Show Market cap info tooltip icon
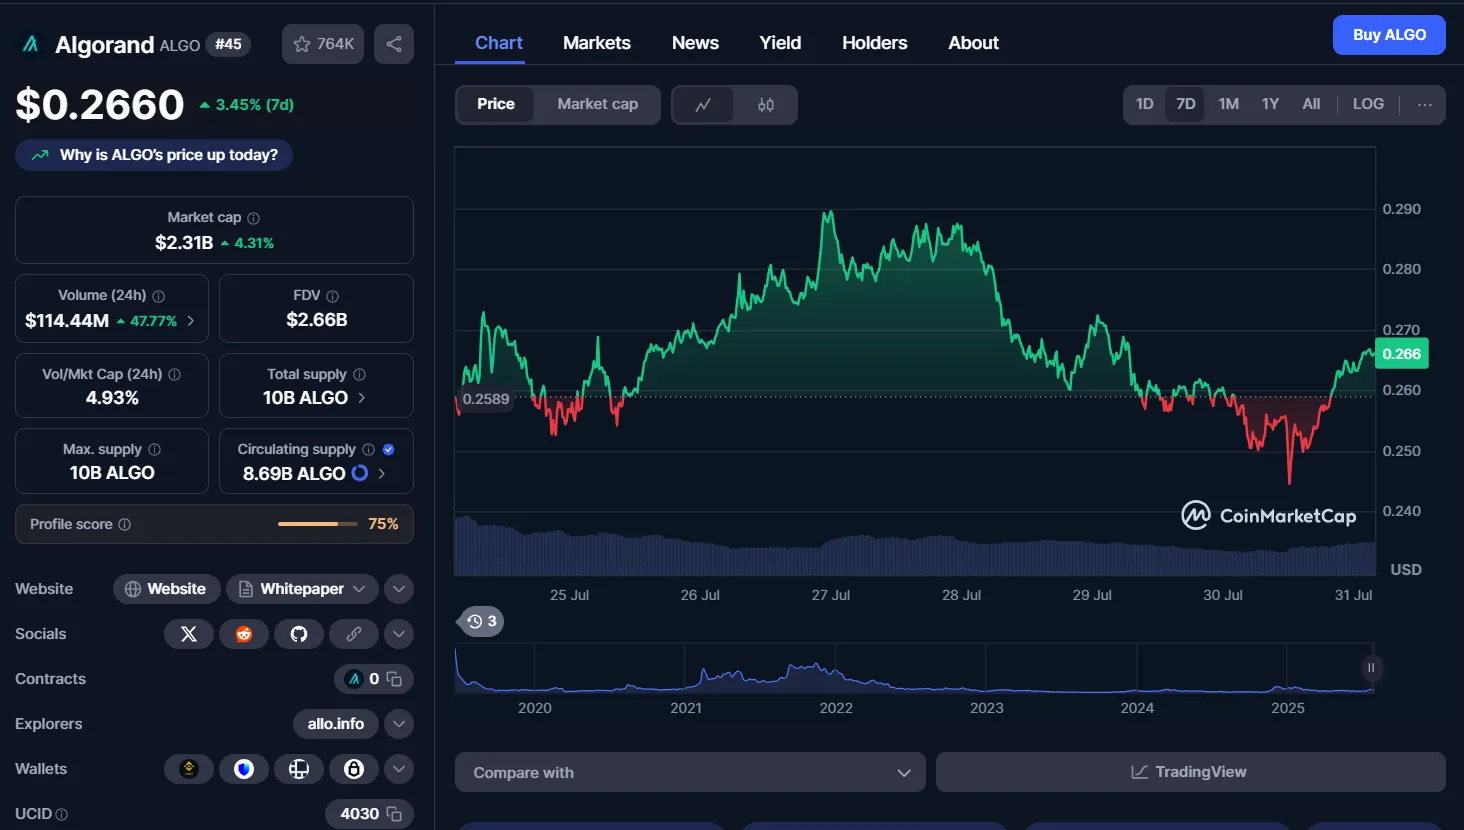Viewport: 1464px width, 830px height. pos(254,218)
